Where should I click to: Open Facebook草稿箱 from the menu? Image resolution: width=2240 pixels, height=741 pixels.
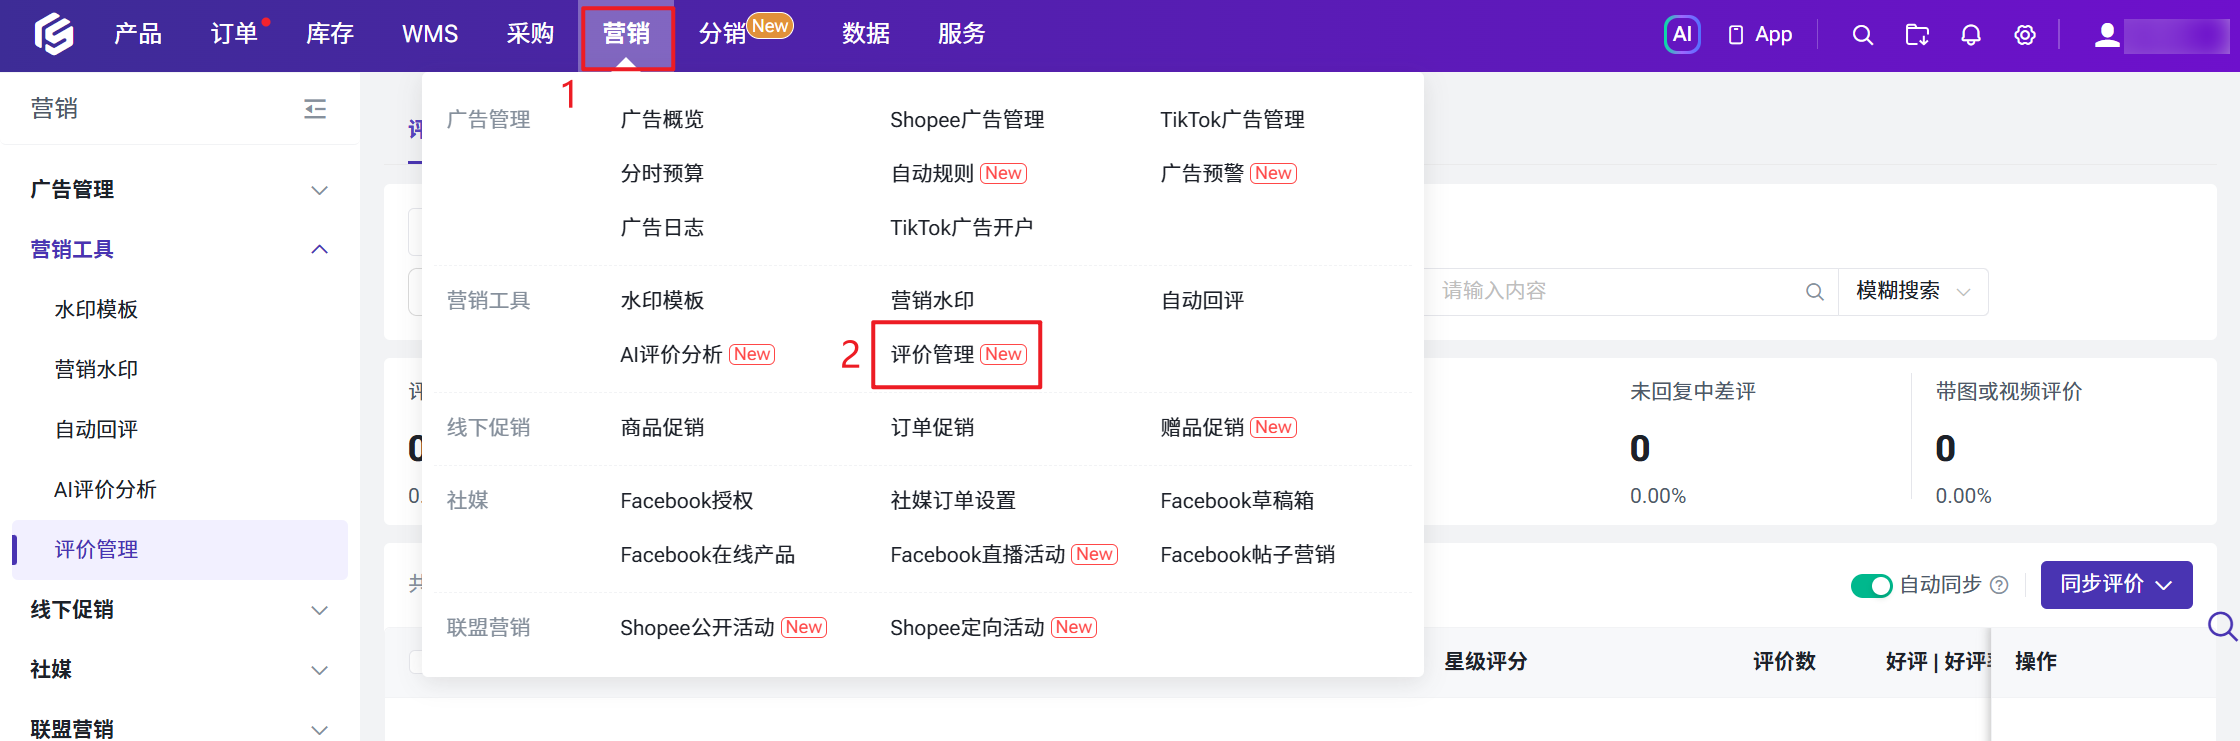(1237, 501)
